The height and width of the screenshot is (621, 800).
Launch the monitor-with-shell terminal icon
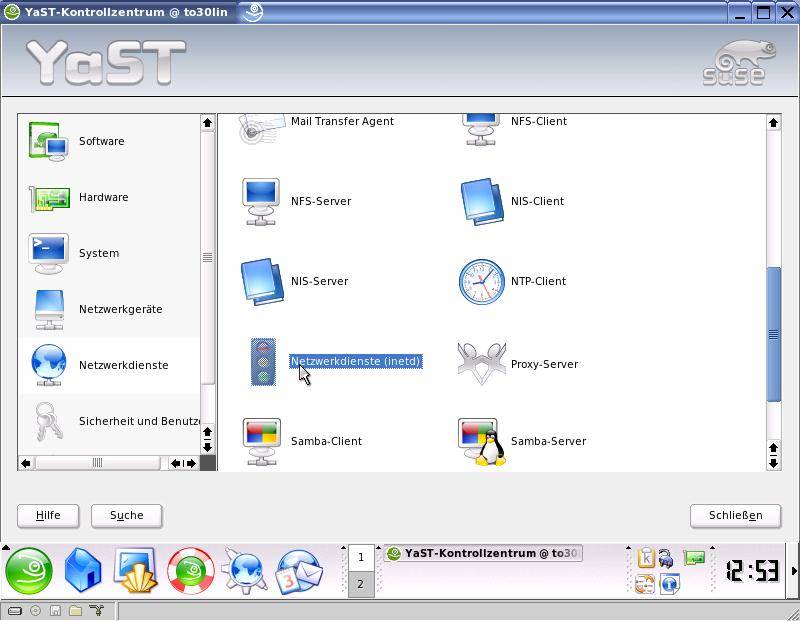(x=136, y=571)
